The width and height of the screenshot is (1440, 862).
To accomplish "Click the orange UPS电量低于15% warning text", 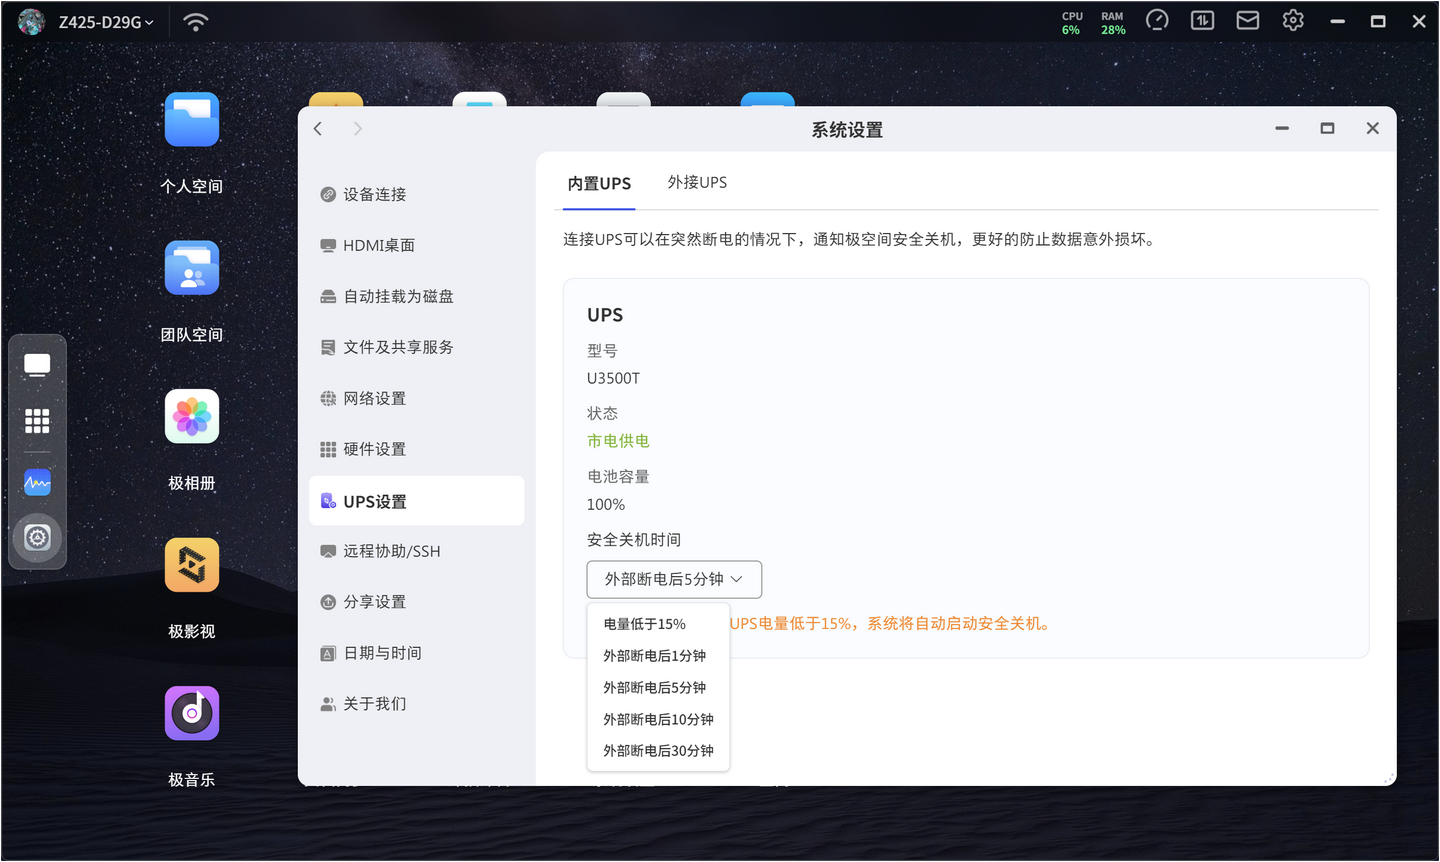I will pyautogui.click(x=890, y=624).
